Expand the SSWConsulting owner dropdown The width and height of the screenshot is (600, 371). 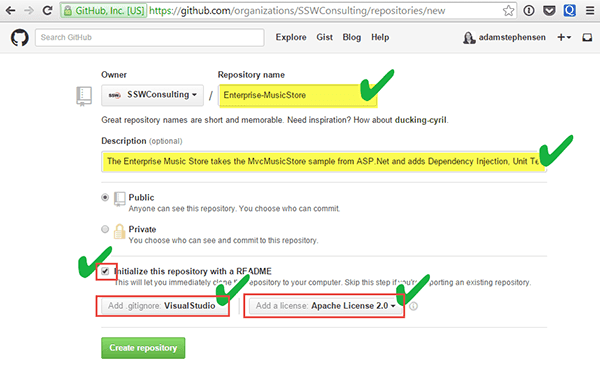tap(152, 95)
